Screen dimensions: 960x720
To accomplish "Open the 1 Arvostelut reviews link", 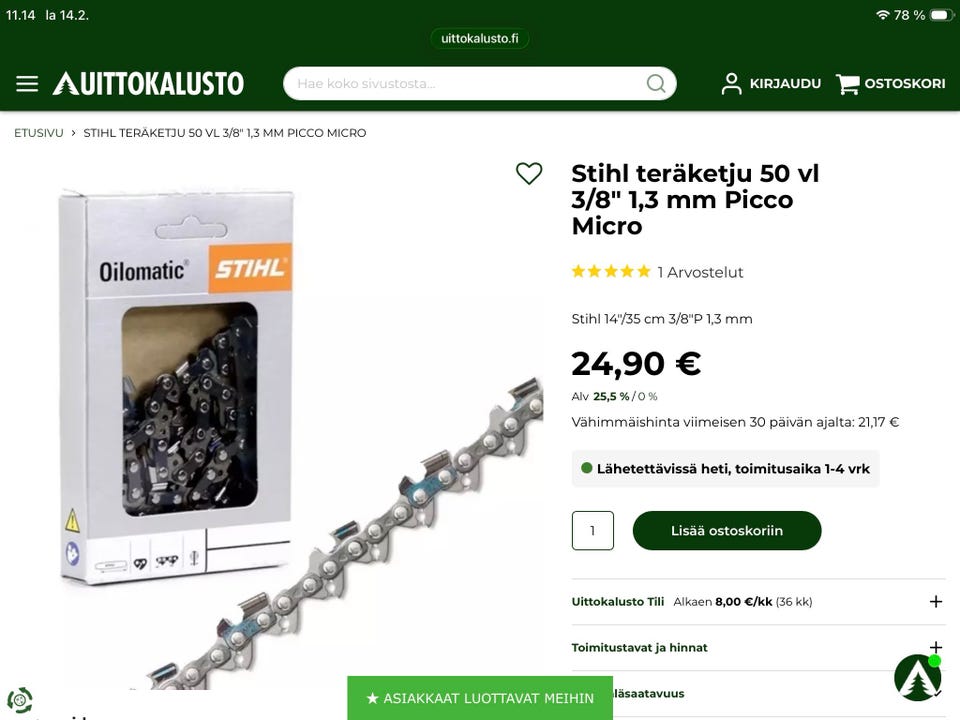I will click(x=700, y=272).
